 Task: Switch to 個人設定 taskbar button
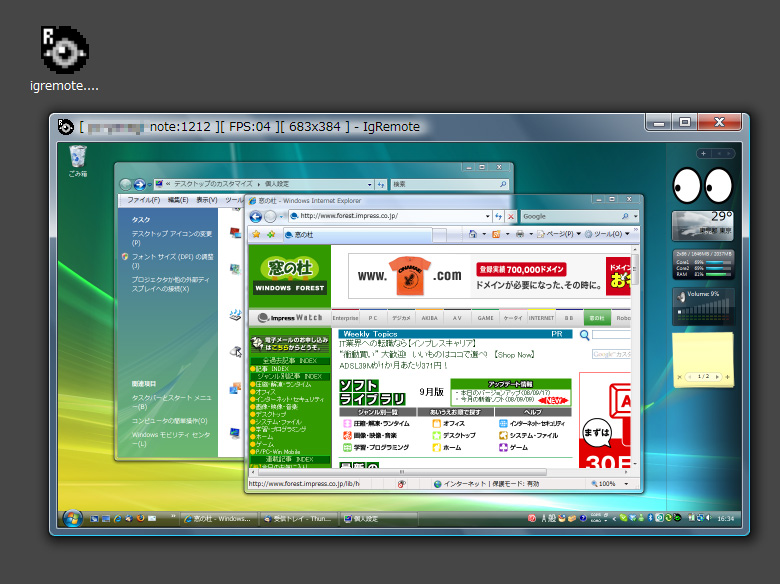(x=379, y=518)
